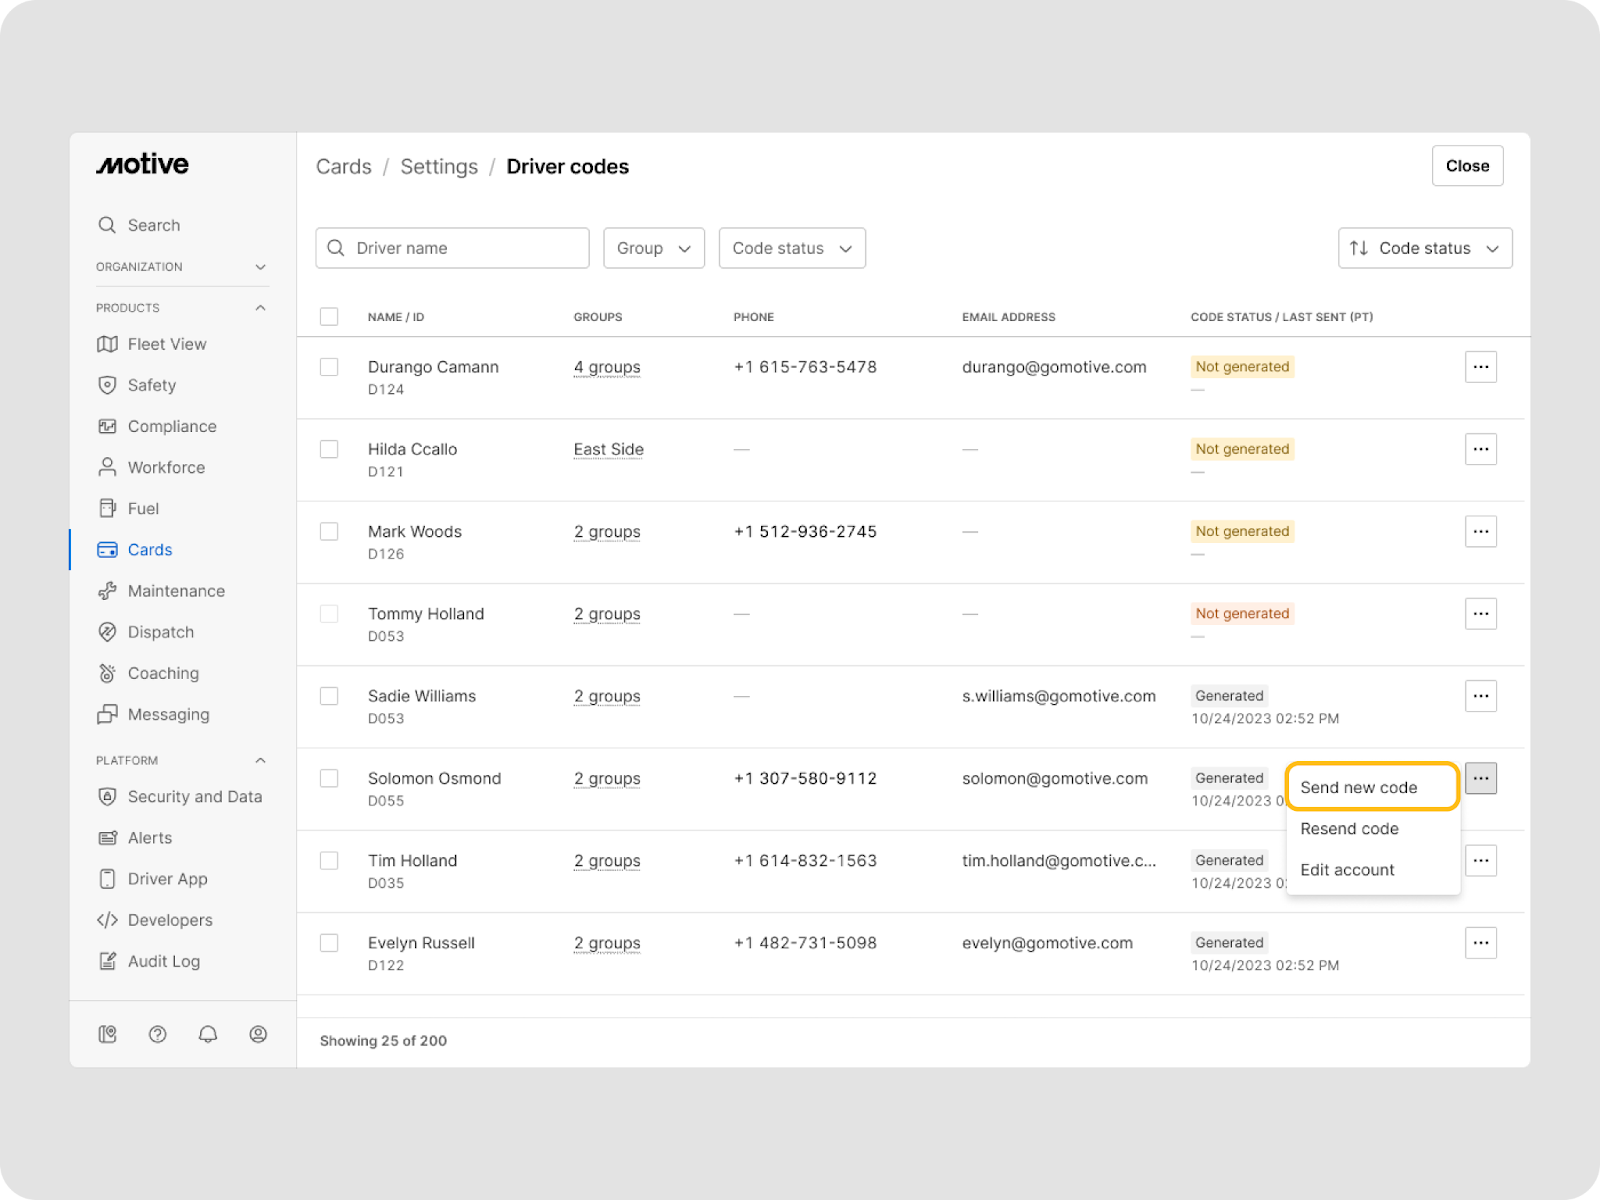
Task: Open the notifications bell icon
Action: [208, 1034]
